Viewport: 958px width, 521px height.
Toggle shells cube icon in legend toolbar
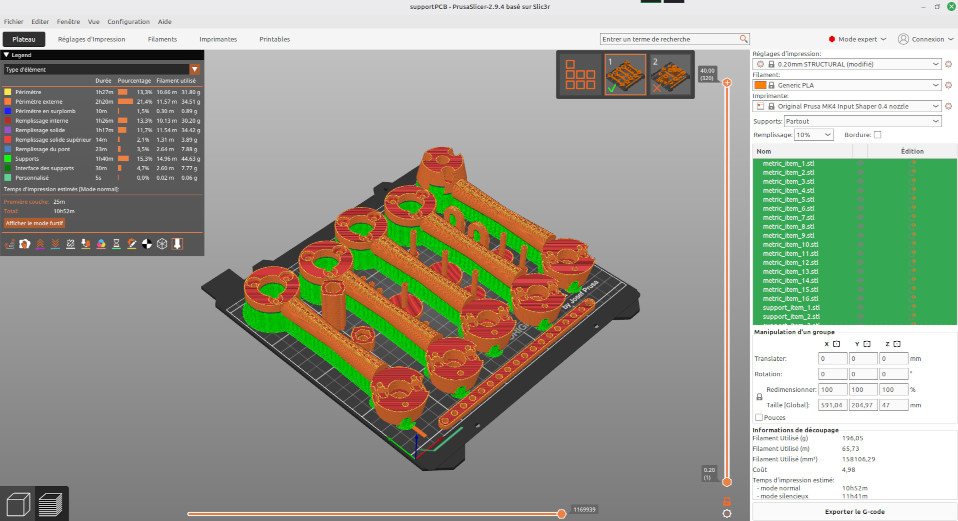point(163,244)
